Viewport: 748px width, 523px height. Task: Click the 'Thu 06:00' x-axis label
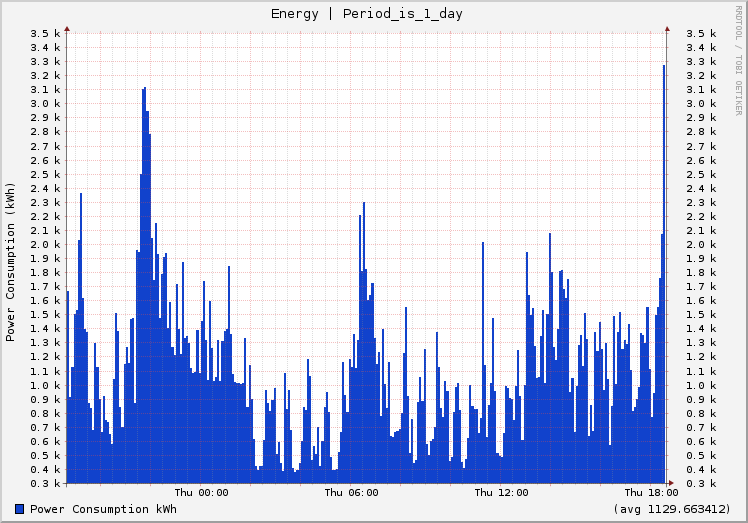(x=352, y=492)
